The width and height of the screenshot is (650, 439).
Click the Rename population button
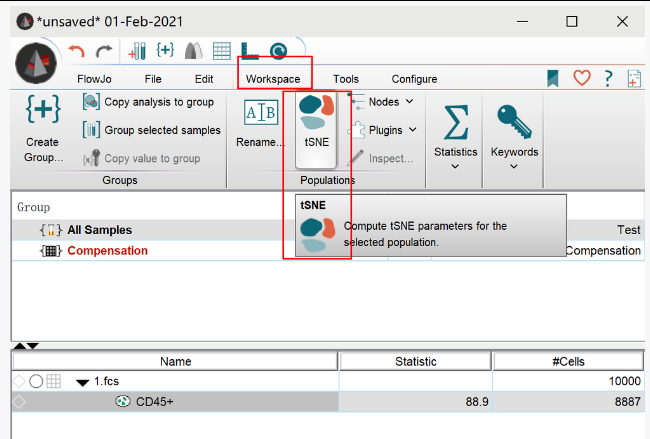[x=261, y=125]
